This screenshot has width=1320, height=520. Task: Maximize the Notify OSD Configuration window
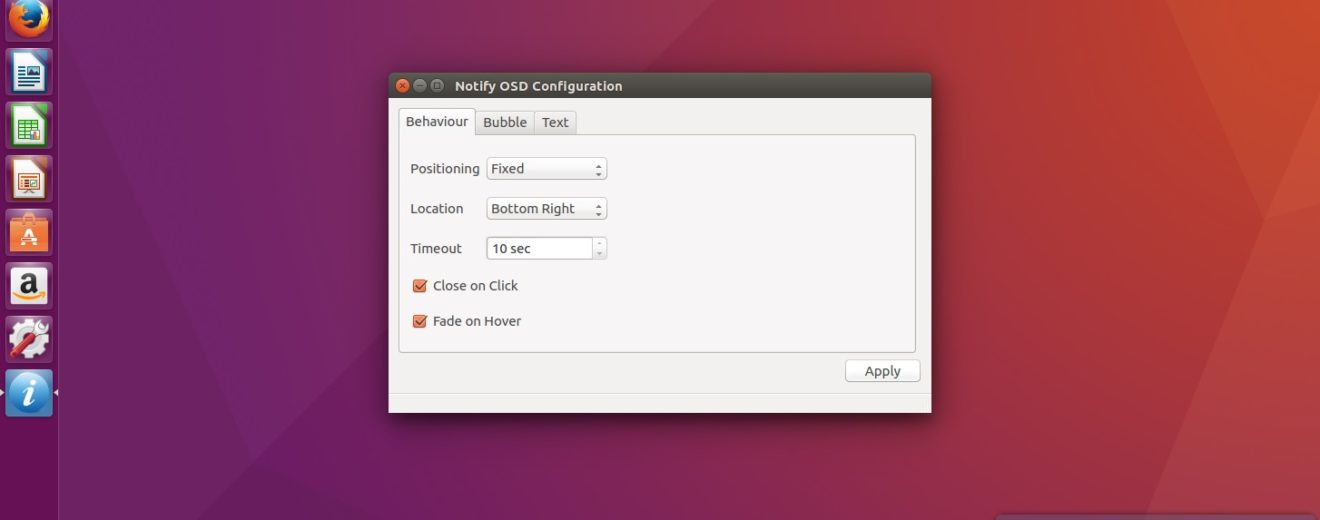click(437, 86)
